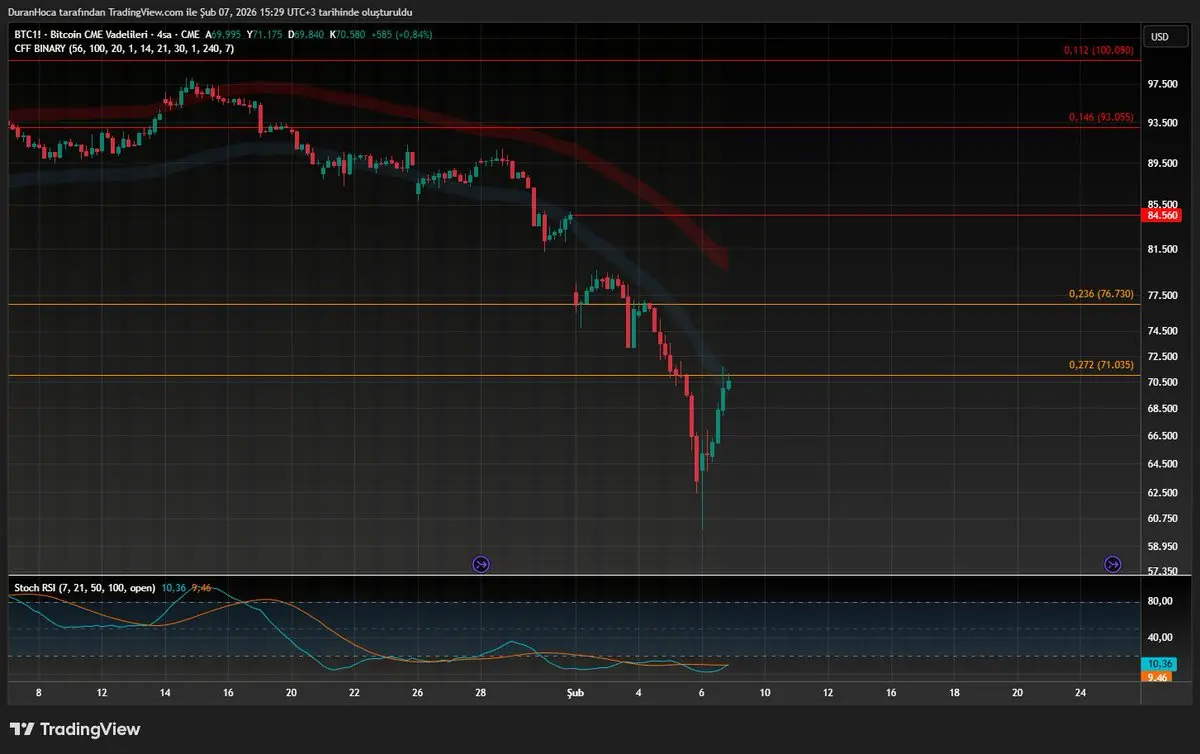1200x754 pixels.
Task: Click the 28 date on the time axis
Action: [481, 692]
